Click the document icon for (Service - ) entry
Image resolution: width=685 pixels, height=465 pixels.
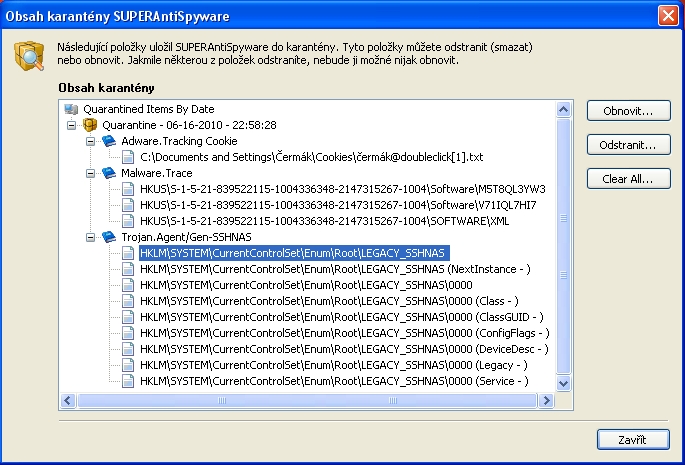click(128, 381)
